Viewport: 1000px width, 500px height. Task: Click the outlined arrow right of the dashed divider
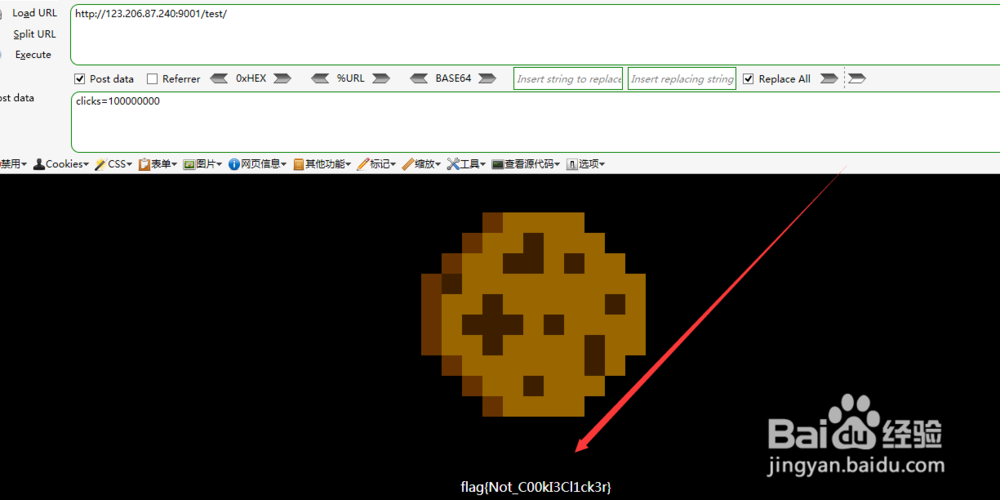tap(857, 78)
